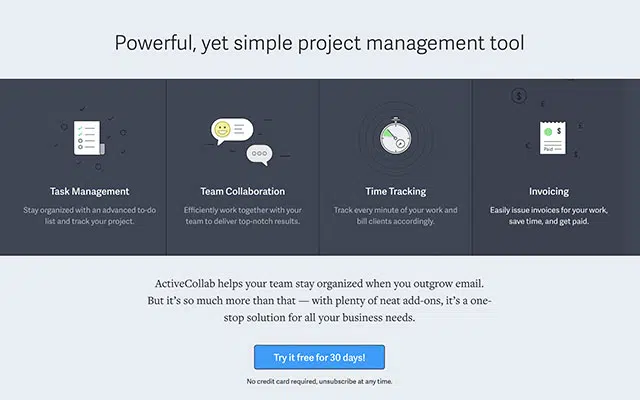Click the 'Efficiently work together' description text
Viewport: 640px width, 400px height.
point(242,215)
